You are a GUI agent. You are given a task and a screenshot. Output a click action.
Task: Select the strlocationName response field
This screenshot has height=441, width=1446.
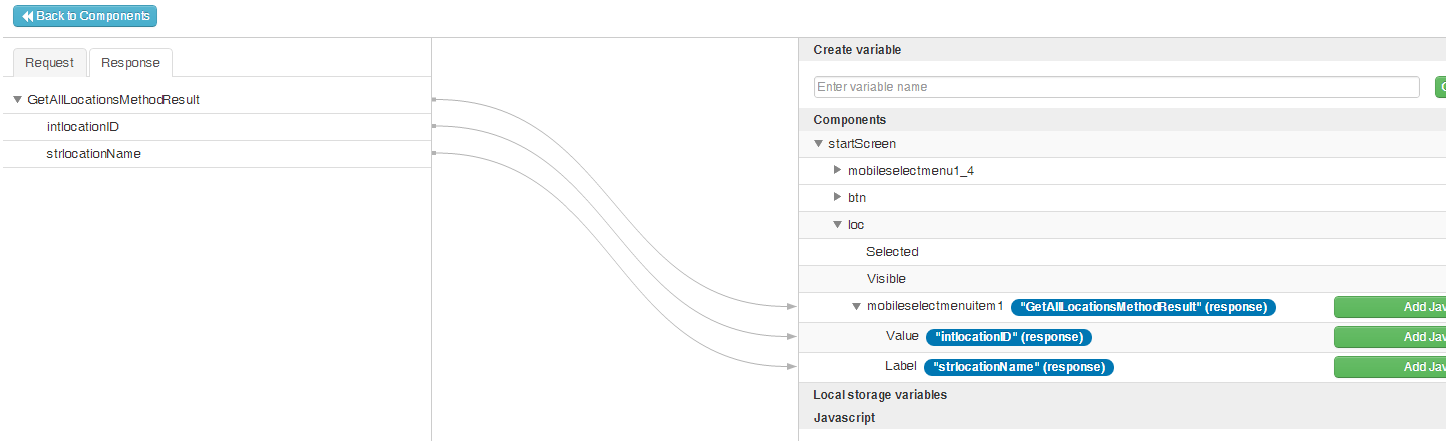[93, 154]
